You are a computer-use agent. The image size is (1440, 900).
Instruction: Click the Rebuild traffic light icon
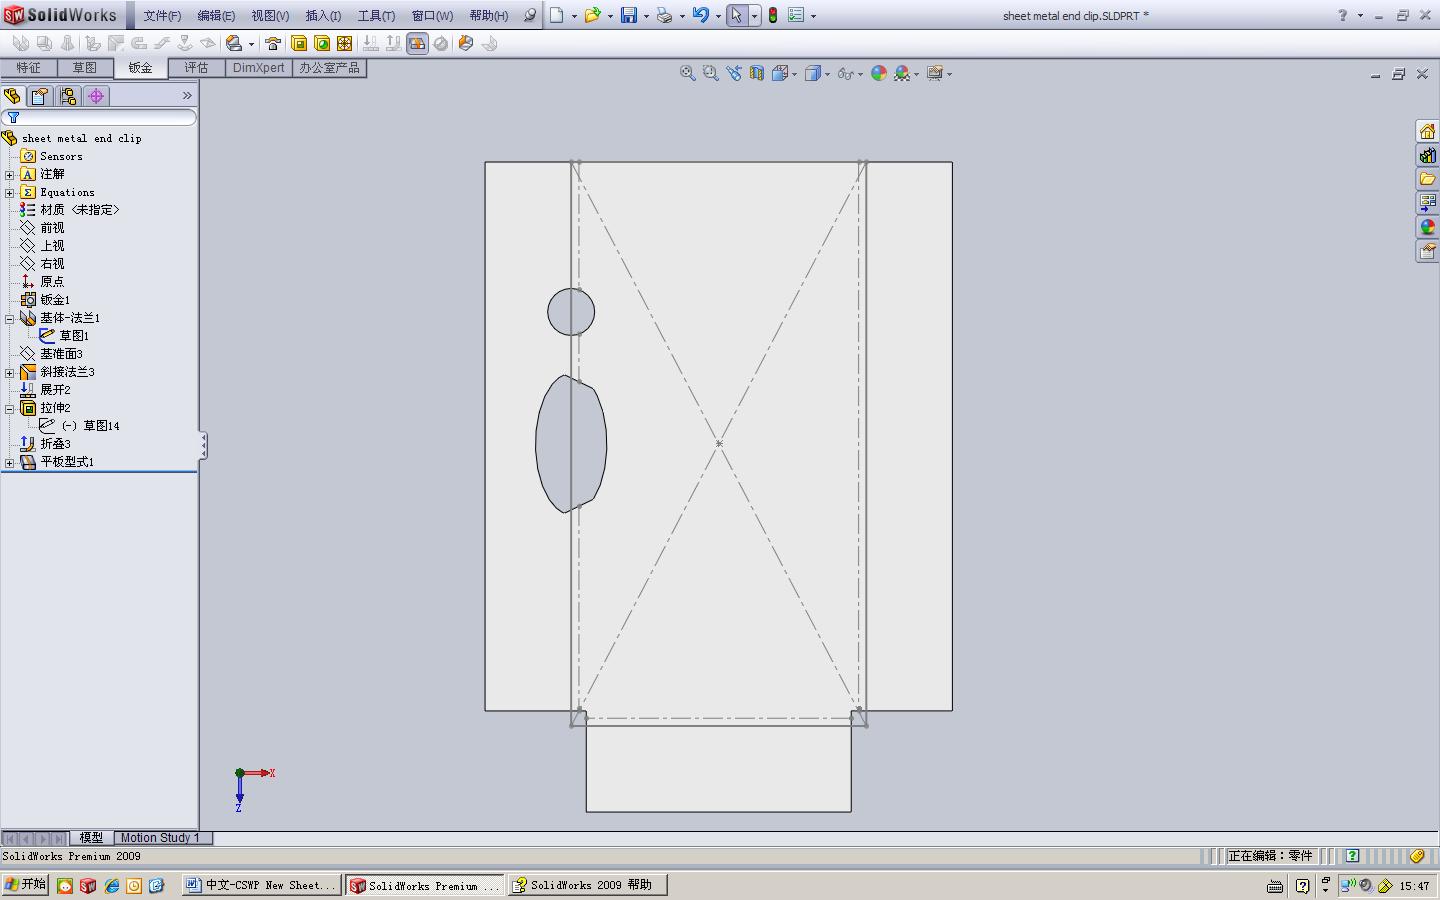(773, 15)
